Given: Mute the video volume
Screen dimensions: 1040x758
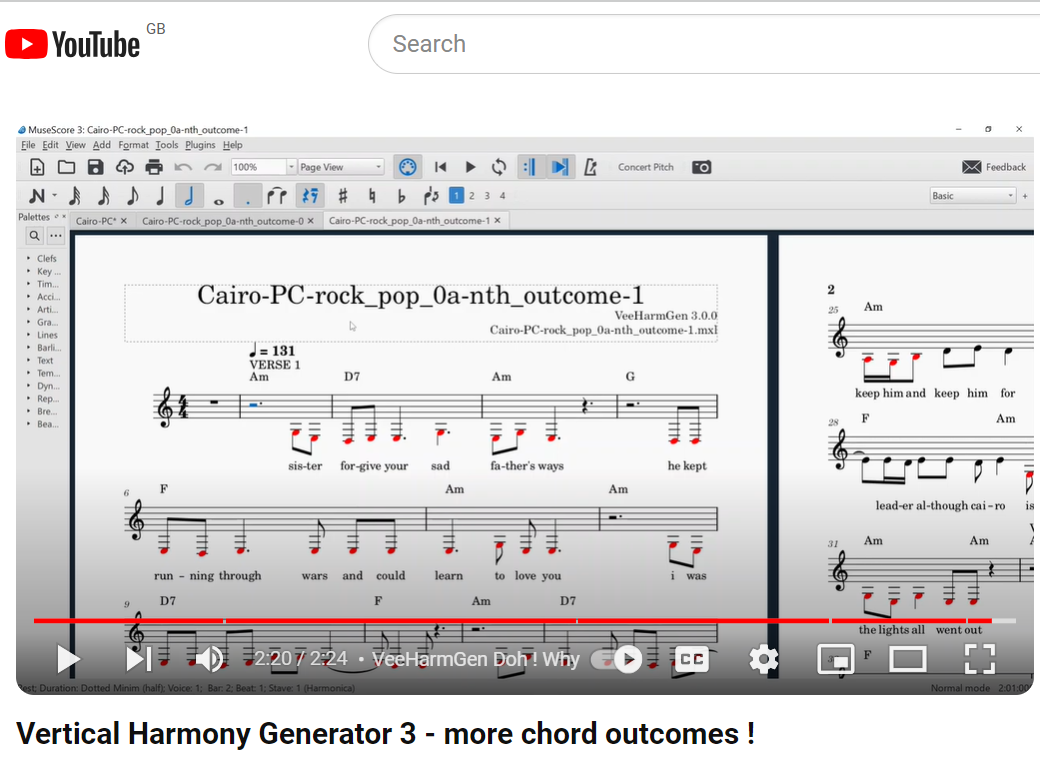Looking at the screenshot, I should [x=210, y=659].
